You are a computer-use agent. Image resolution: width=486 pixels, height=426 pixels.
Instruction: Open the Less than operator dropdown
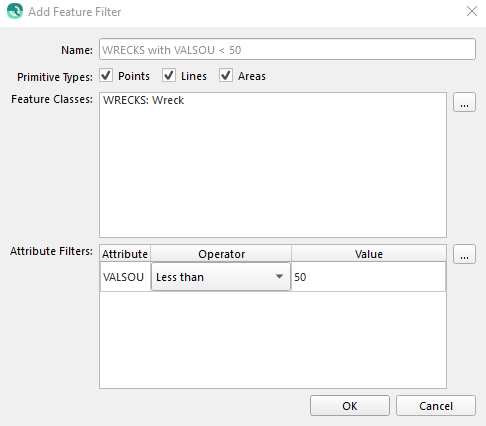tap(221, 277)
